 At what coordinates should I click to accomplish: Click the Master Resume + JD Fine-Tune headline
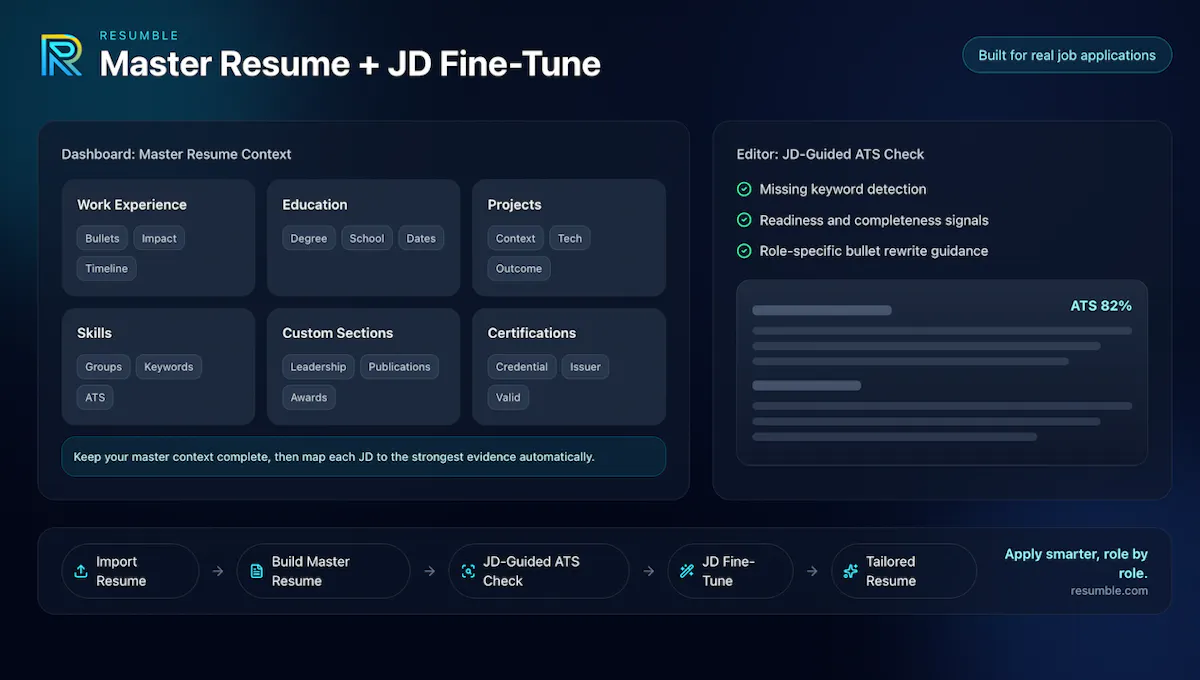click(x=350, y=64)
